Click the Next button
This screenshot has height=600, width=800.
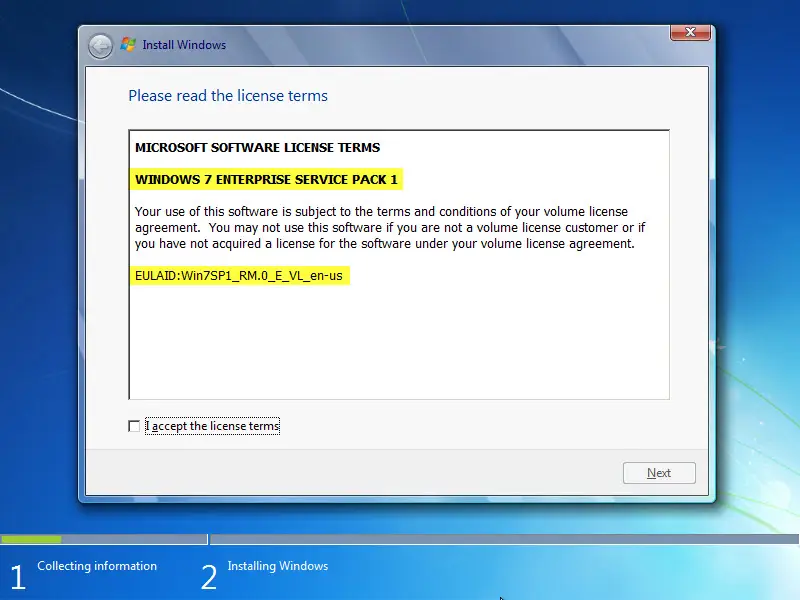659,473
